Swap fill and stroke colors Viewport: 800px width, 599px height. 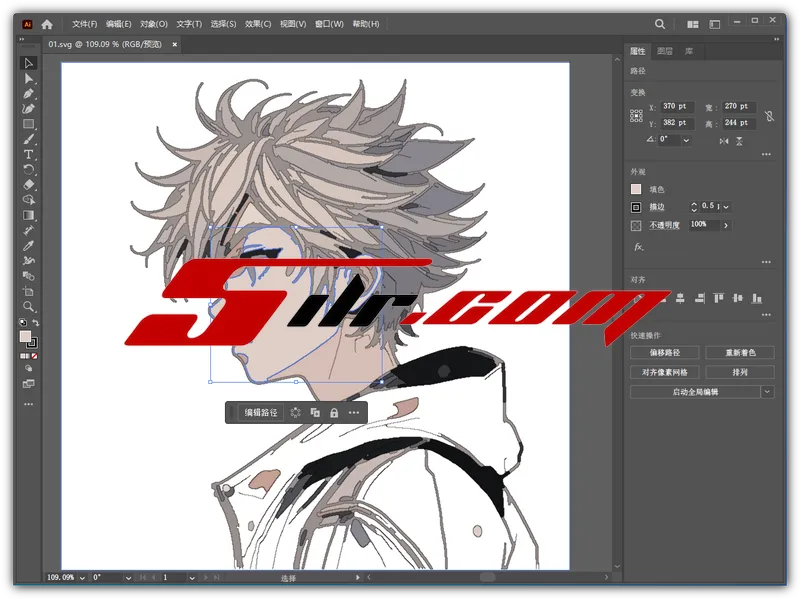[x=36, y=322]
